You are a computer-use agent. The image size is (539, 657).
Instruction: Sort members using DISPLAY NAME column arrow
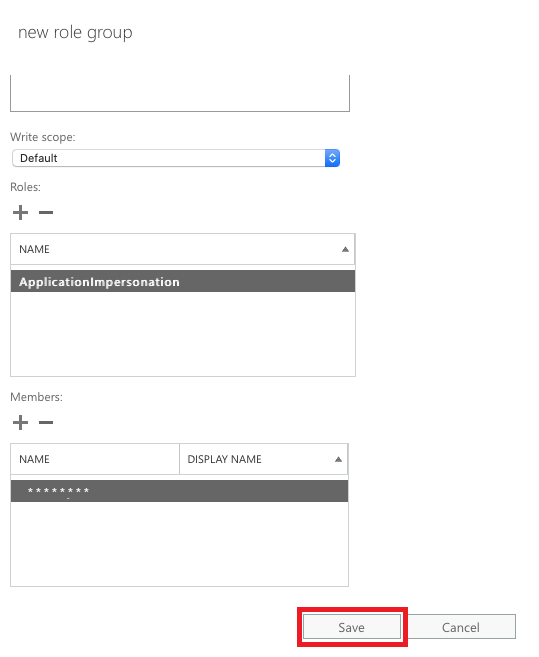[x=338, y=459]
